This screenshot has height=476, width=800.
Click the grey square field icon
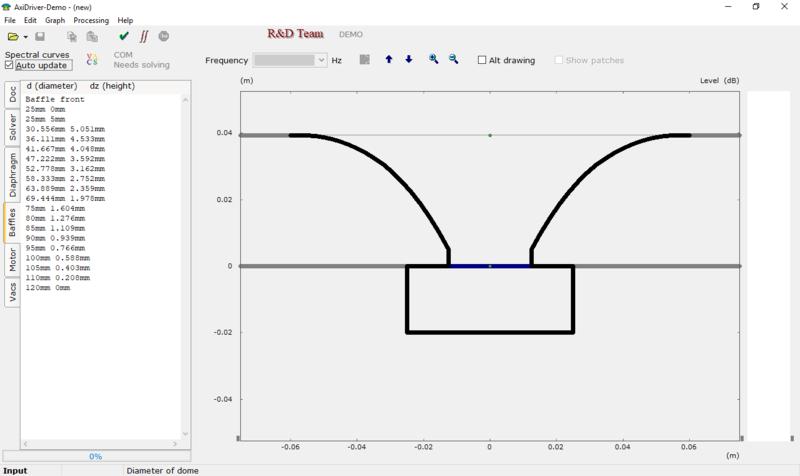click(x=364, y=60)
